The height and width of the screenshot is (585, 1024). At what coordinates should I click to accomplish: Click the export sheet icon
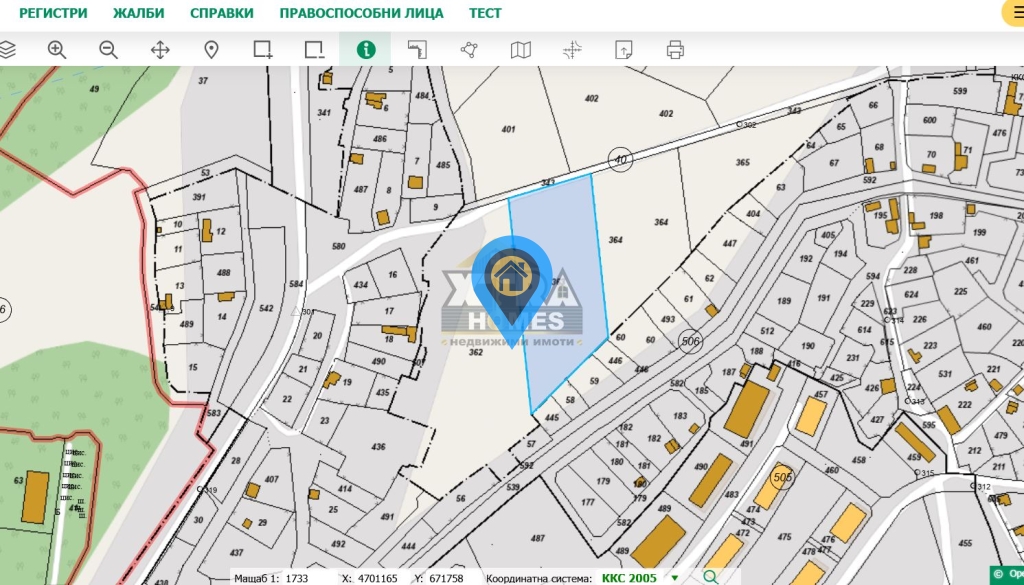624,50
